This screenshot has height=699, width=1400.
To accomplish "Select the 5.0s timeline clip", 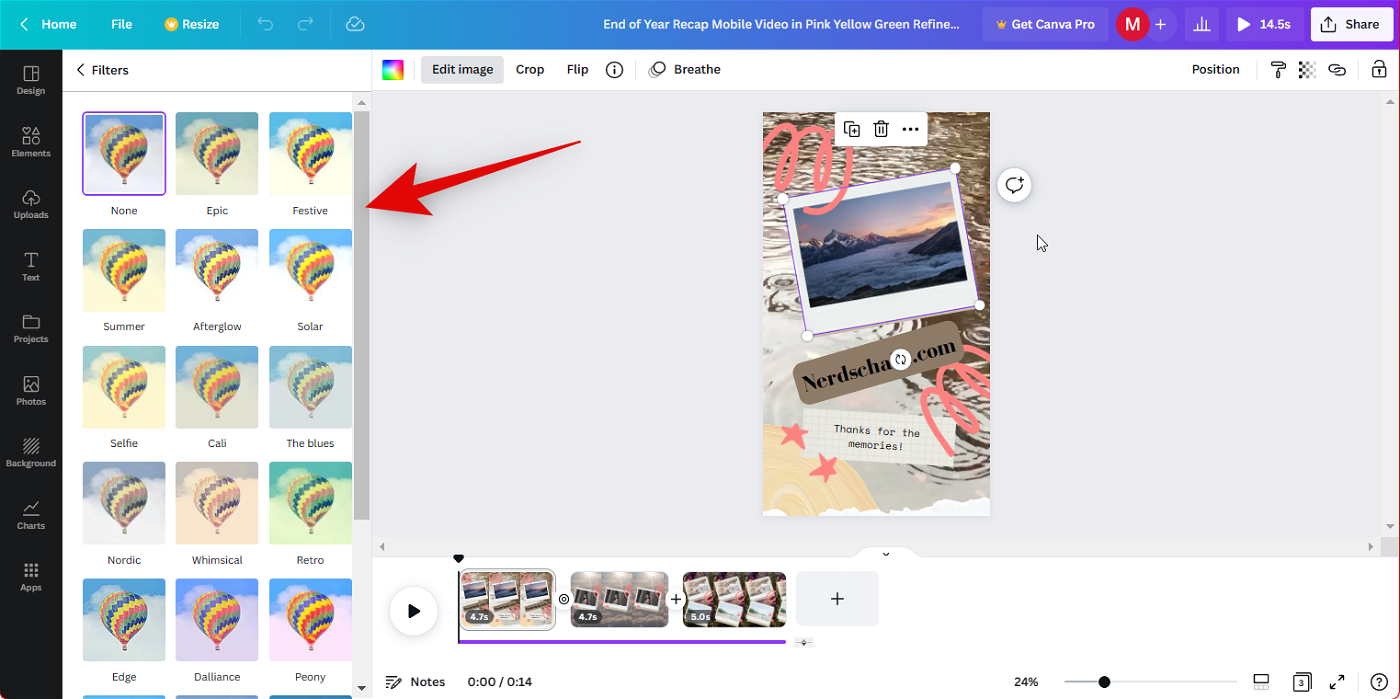I will coord(734,600).
